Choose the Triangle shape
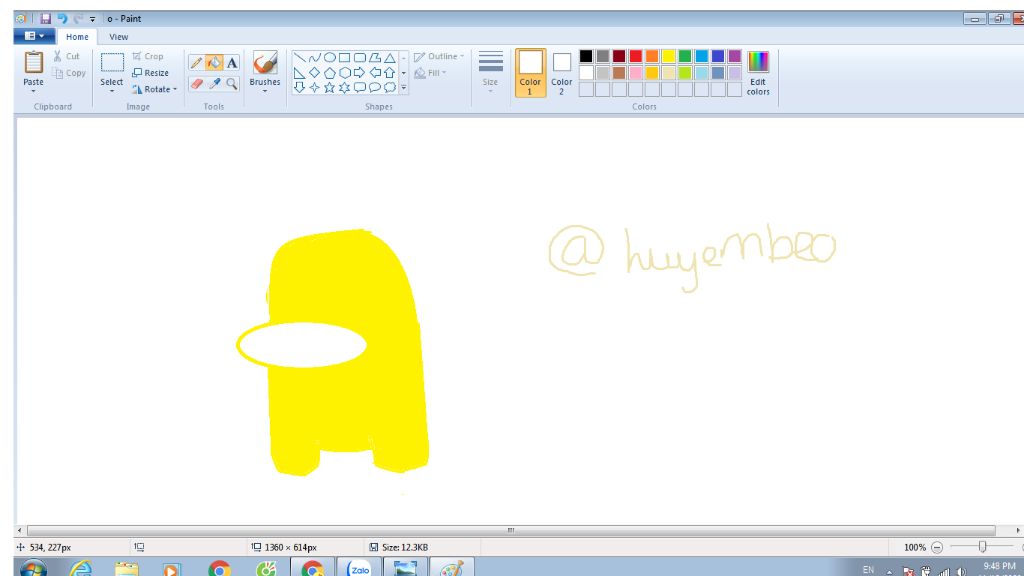 point(390,57)
